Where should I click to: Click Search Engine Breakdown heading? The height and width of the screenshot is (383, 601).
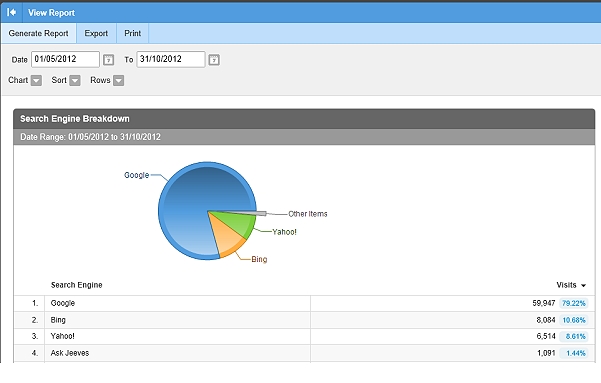pyautogui.click(x=75, y=119)
